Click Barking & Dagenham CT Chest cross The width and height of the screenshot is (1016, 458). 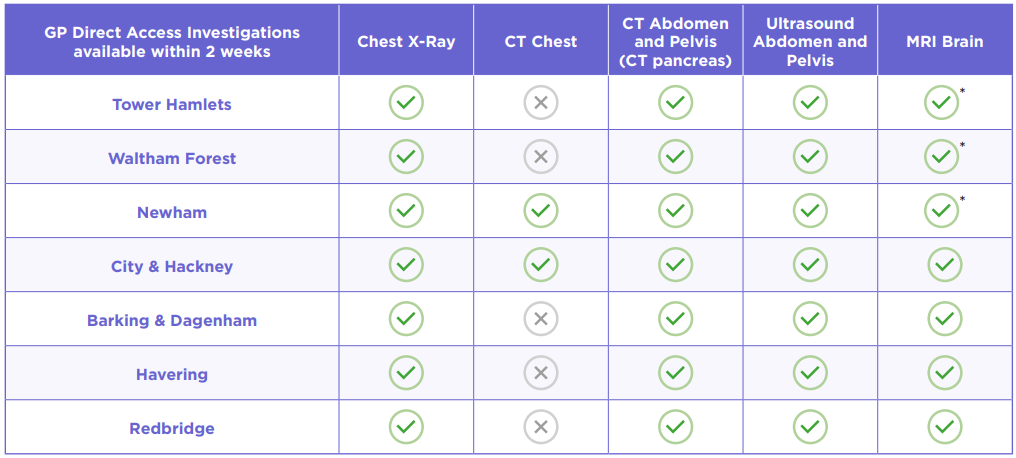point(540,319)
